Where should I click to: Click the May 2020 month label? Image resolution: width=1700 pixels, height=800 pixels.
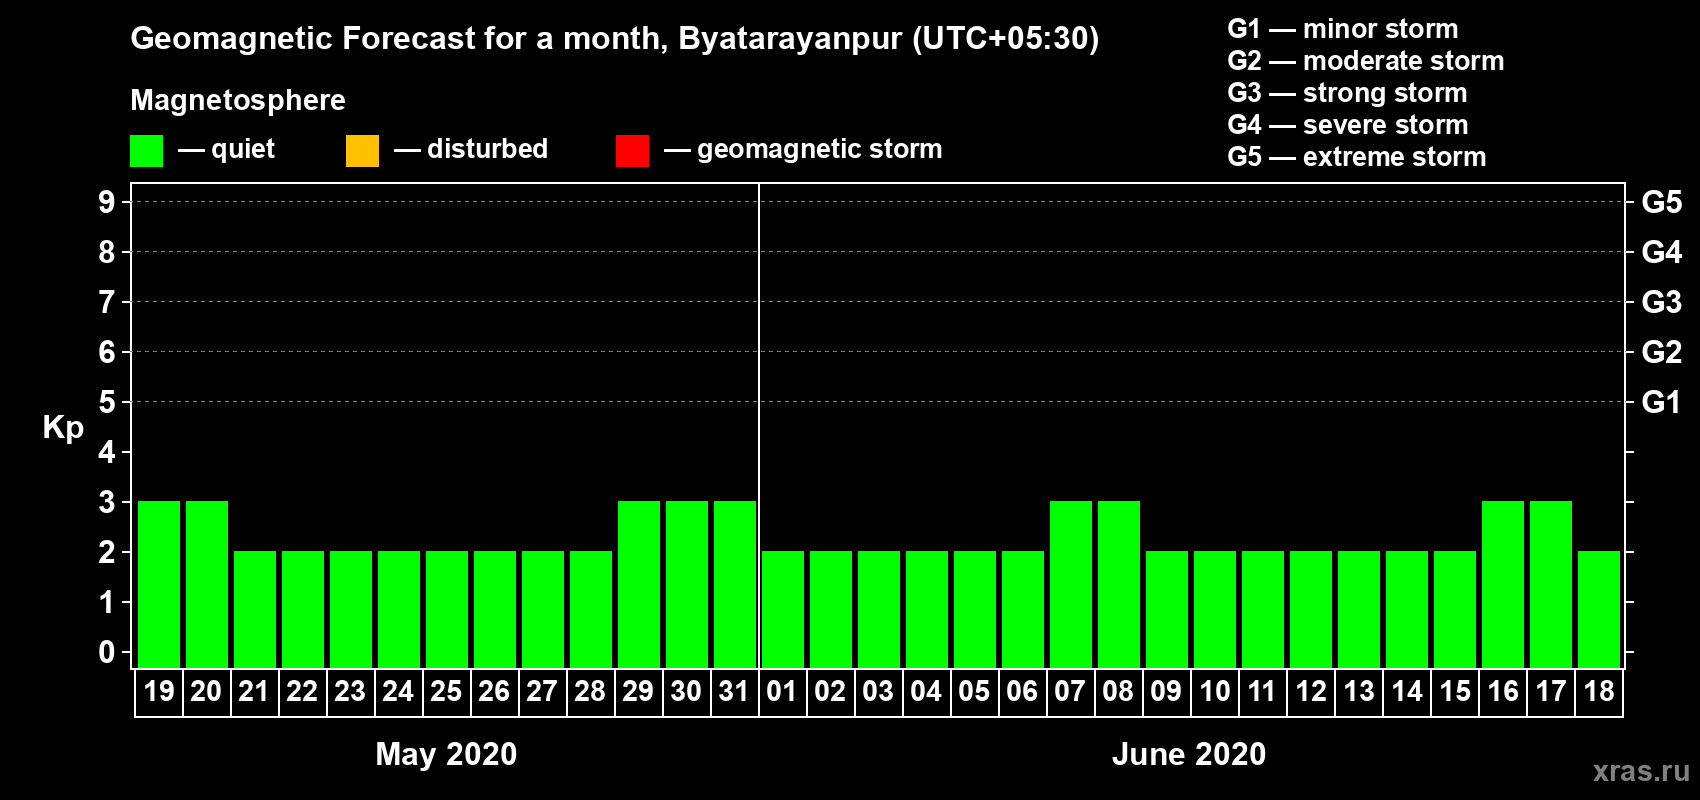tap(446, 754)
